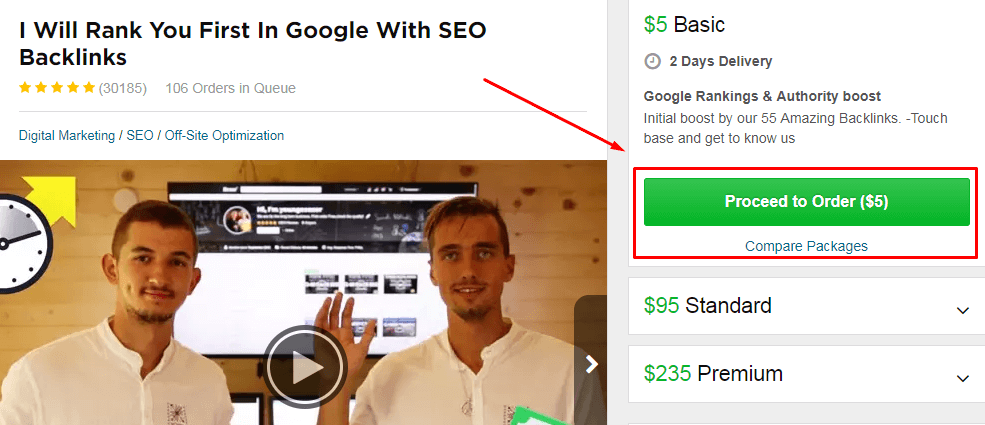Open the SEO breadcrumb link
The image size is (985, 425).
click(139, 135)
